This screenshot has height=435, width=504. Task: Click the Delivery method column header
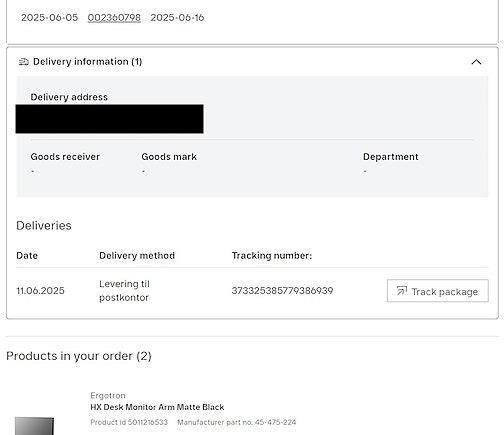[x=137, y=256]
